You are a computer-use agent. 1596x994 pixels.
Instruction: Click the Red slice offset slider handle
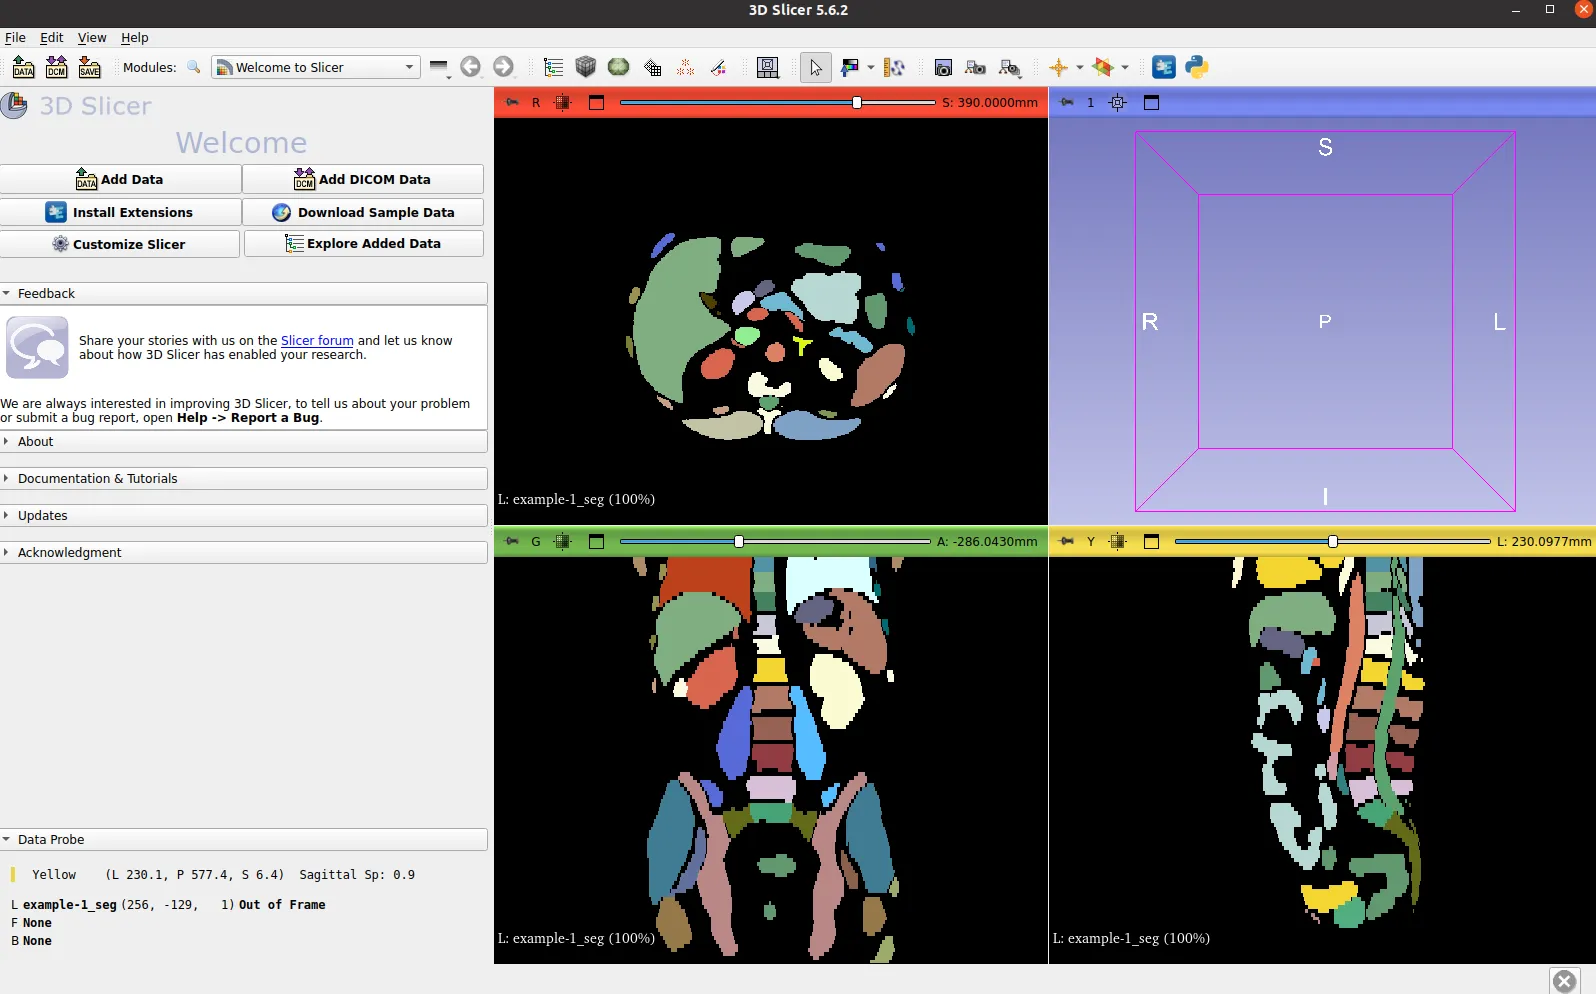[857, 102]
